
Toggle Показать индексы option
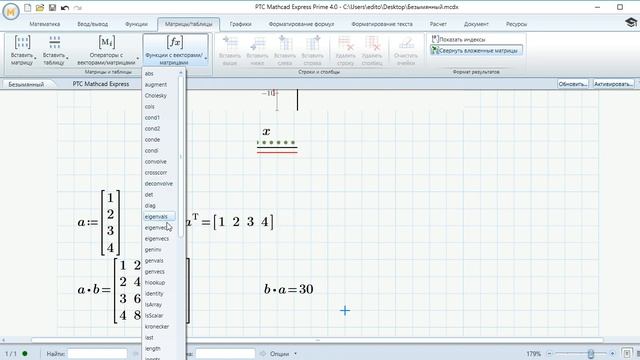click(458, 39)
